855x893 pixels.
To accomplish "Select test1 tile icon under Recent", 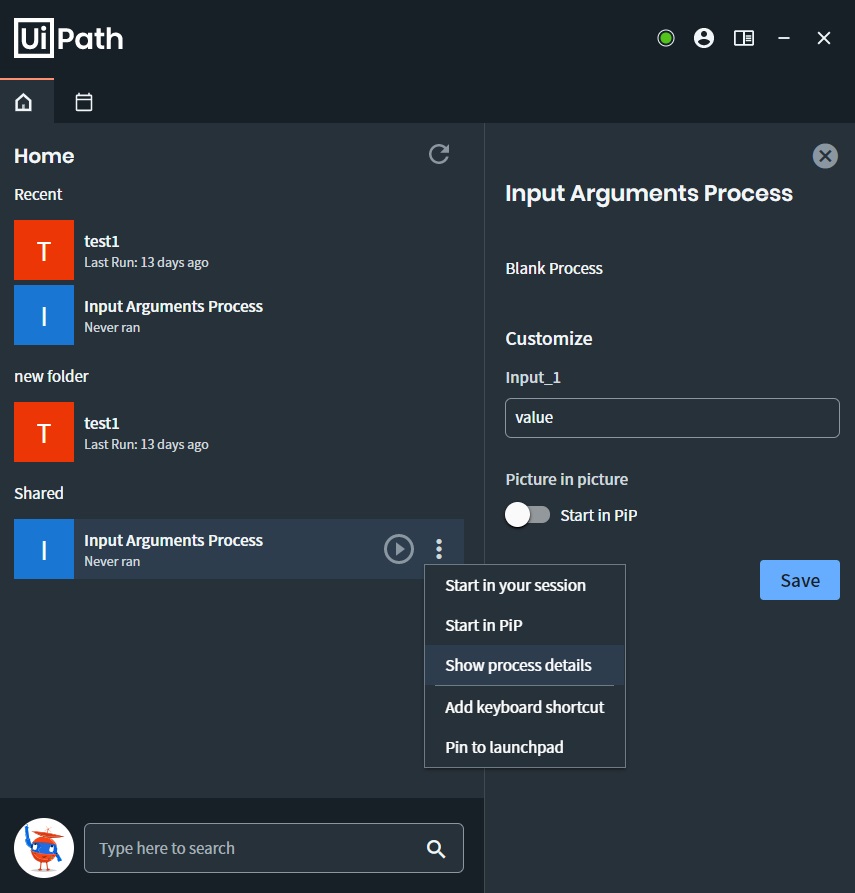I will 44,250.
